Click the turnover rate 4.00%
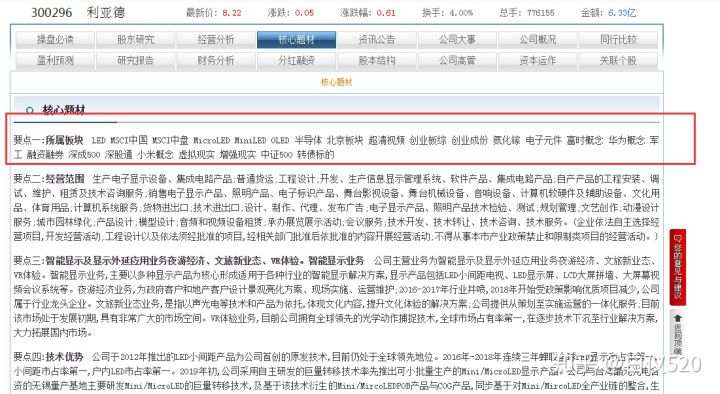 click(x=461, y=13)
